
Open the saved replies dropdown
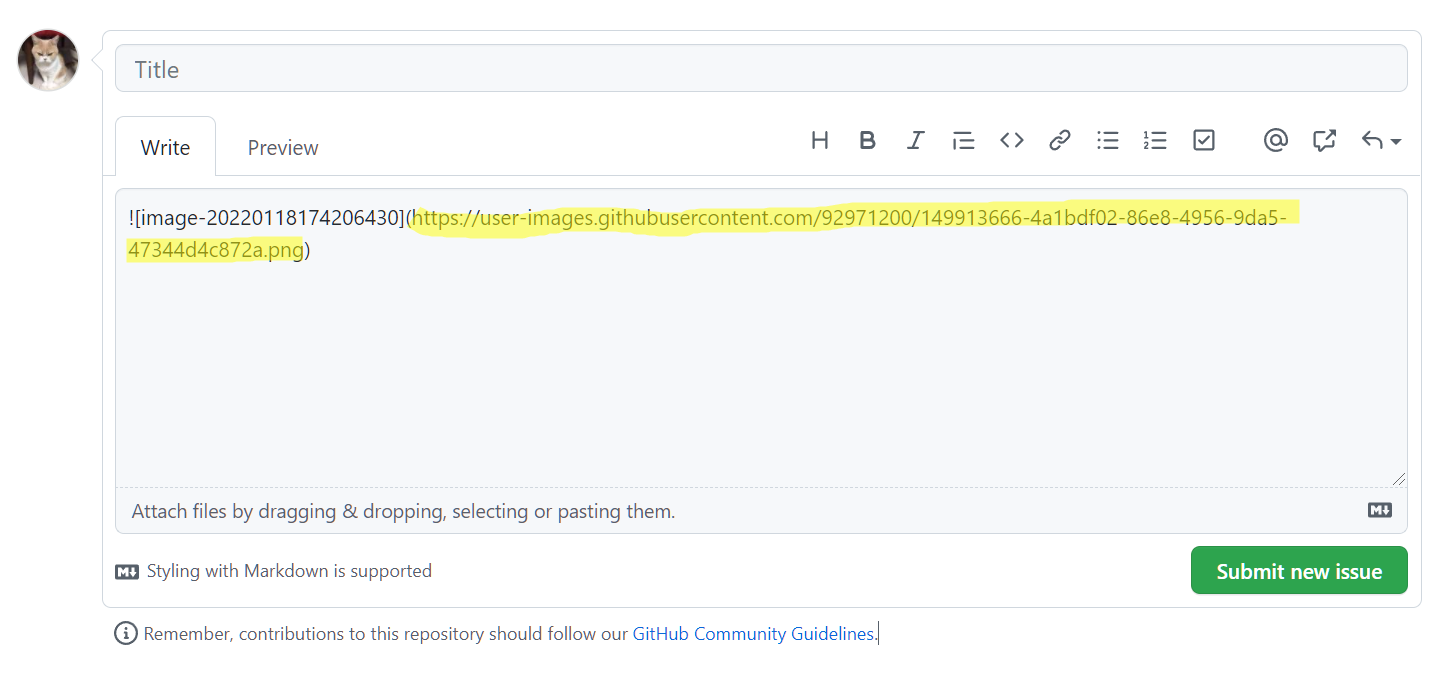pos(1381,141)
